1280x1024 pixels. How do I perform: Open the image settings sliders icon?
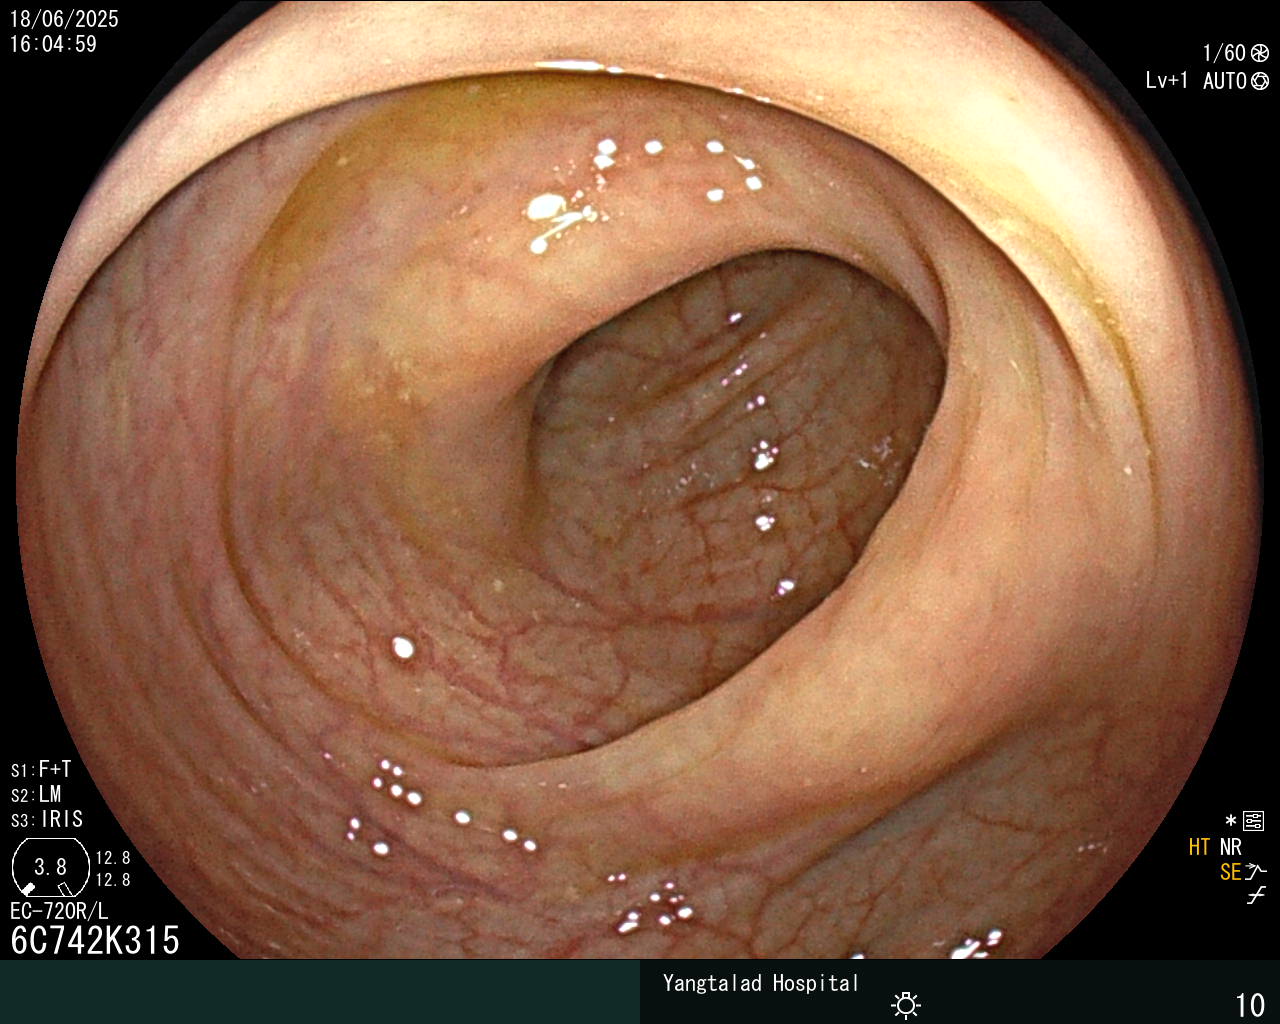[1254, 821]
